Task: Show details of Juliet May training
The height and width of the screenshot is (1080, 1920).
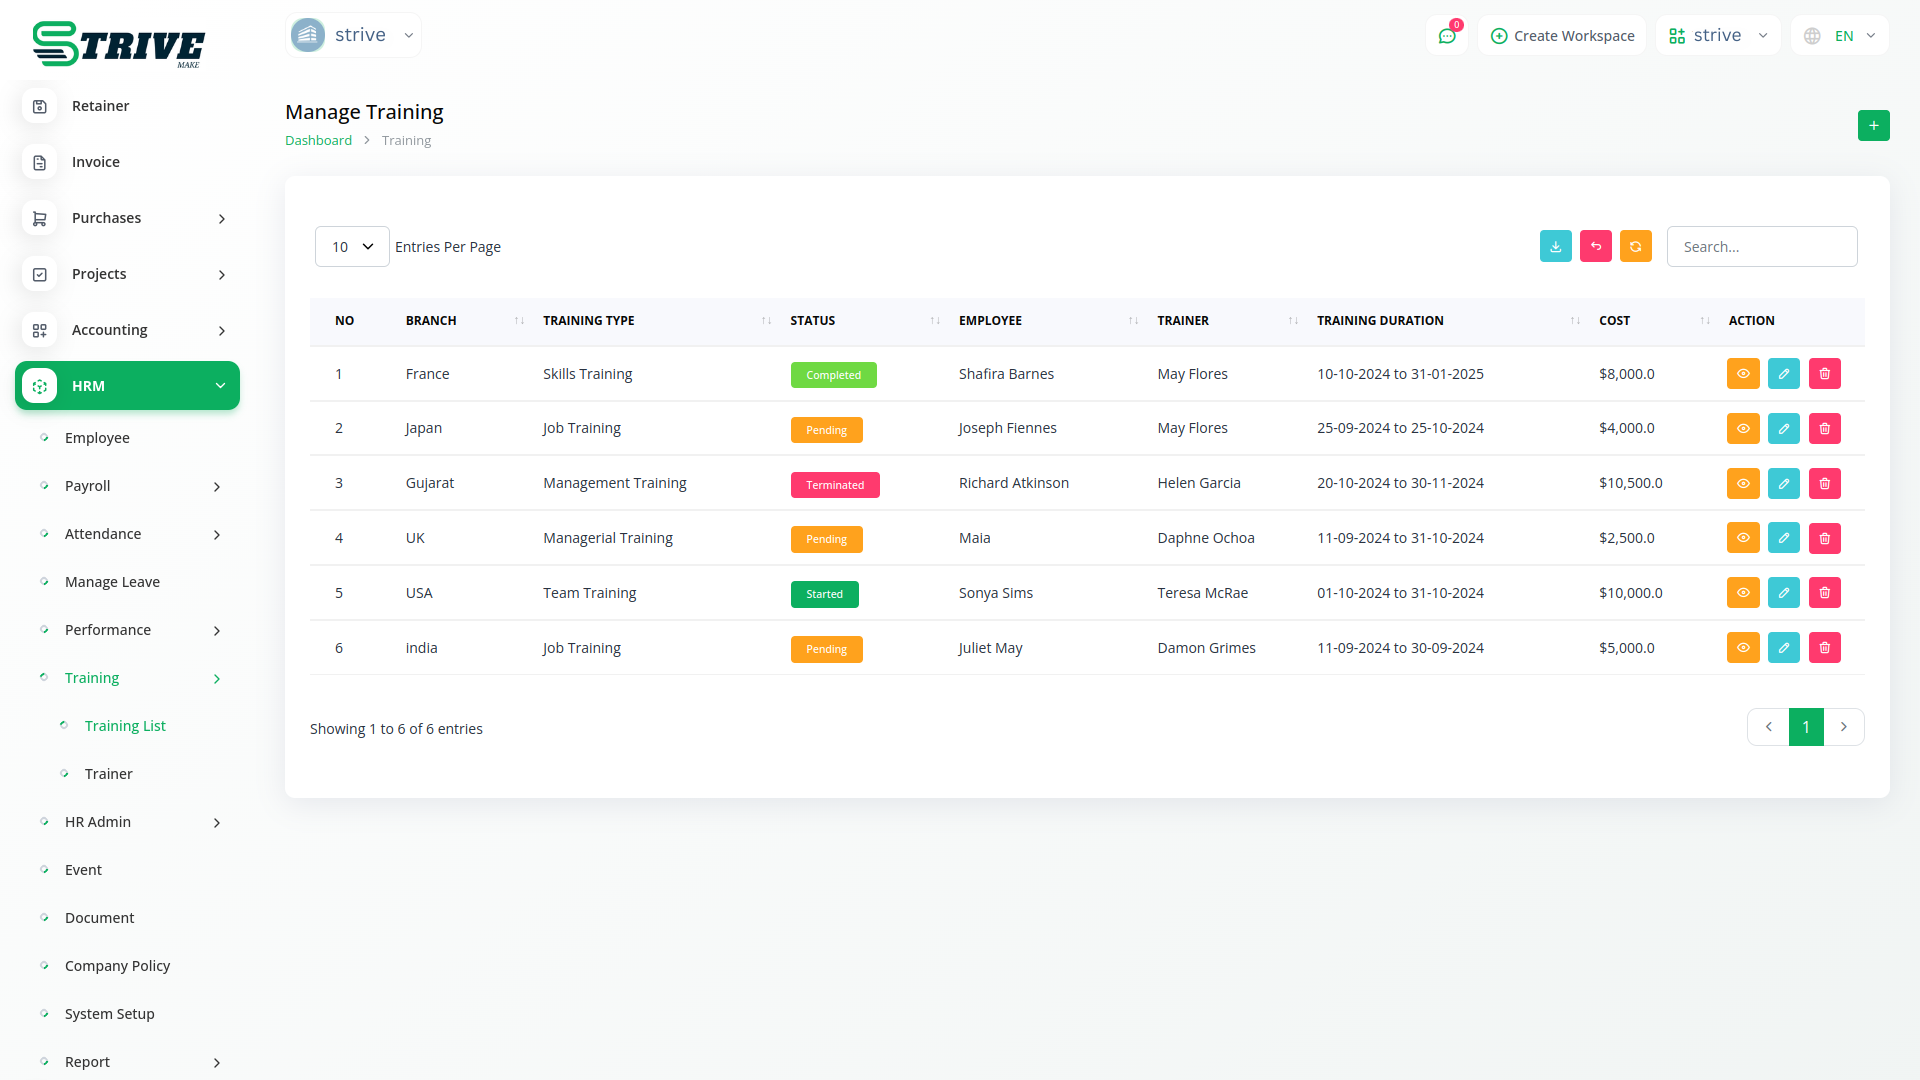Action: coord(1742,648)
